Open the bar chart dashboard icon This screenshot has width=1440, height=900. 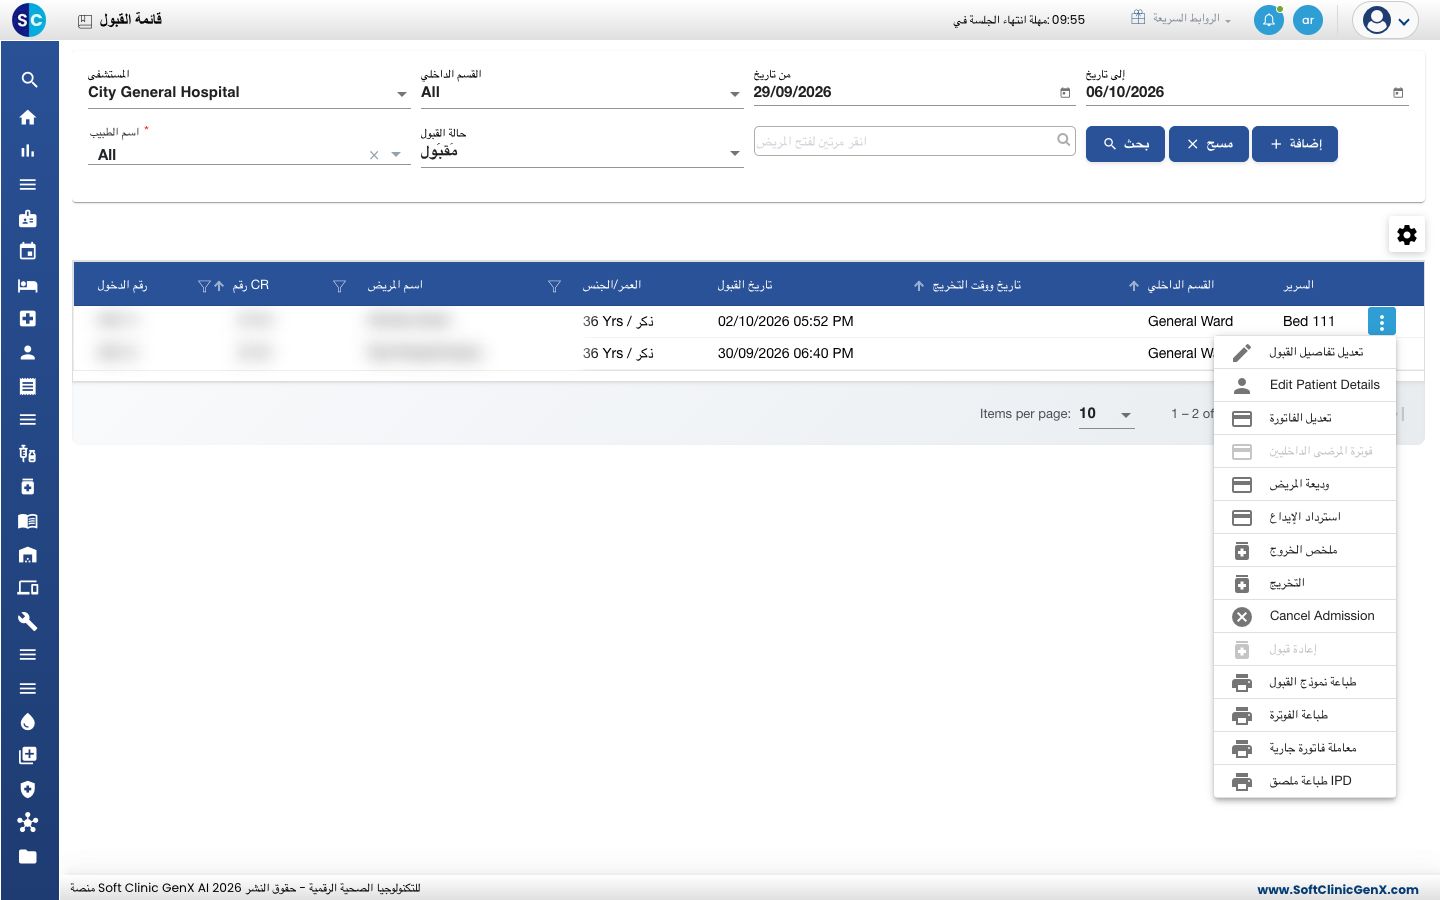pos(28,151)
